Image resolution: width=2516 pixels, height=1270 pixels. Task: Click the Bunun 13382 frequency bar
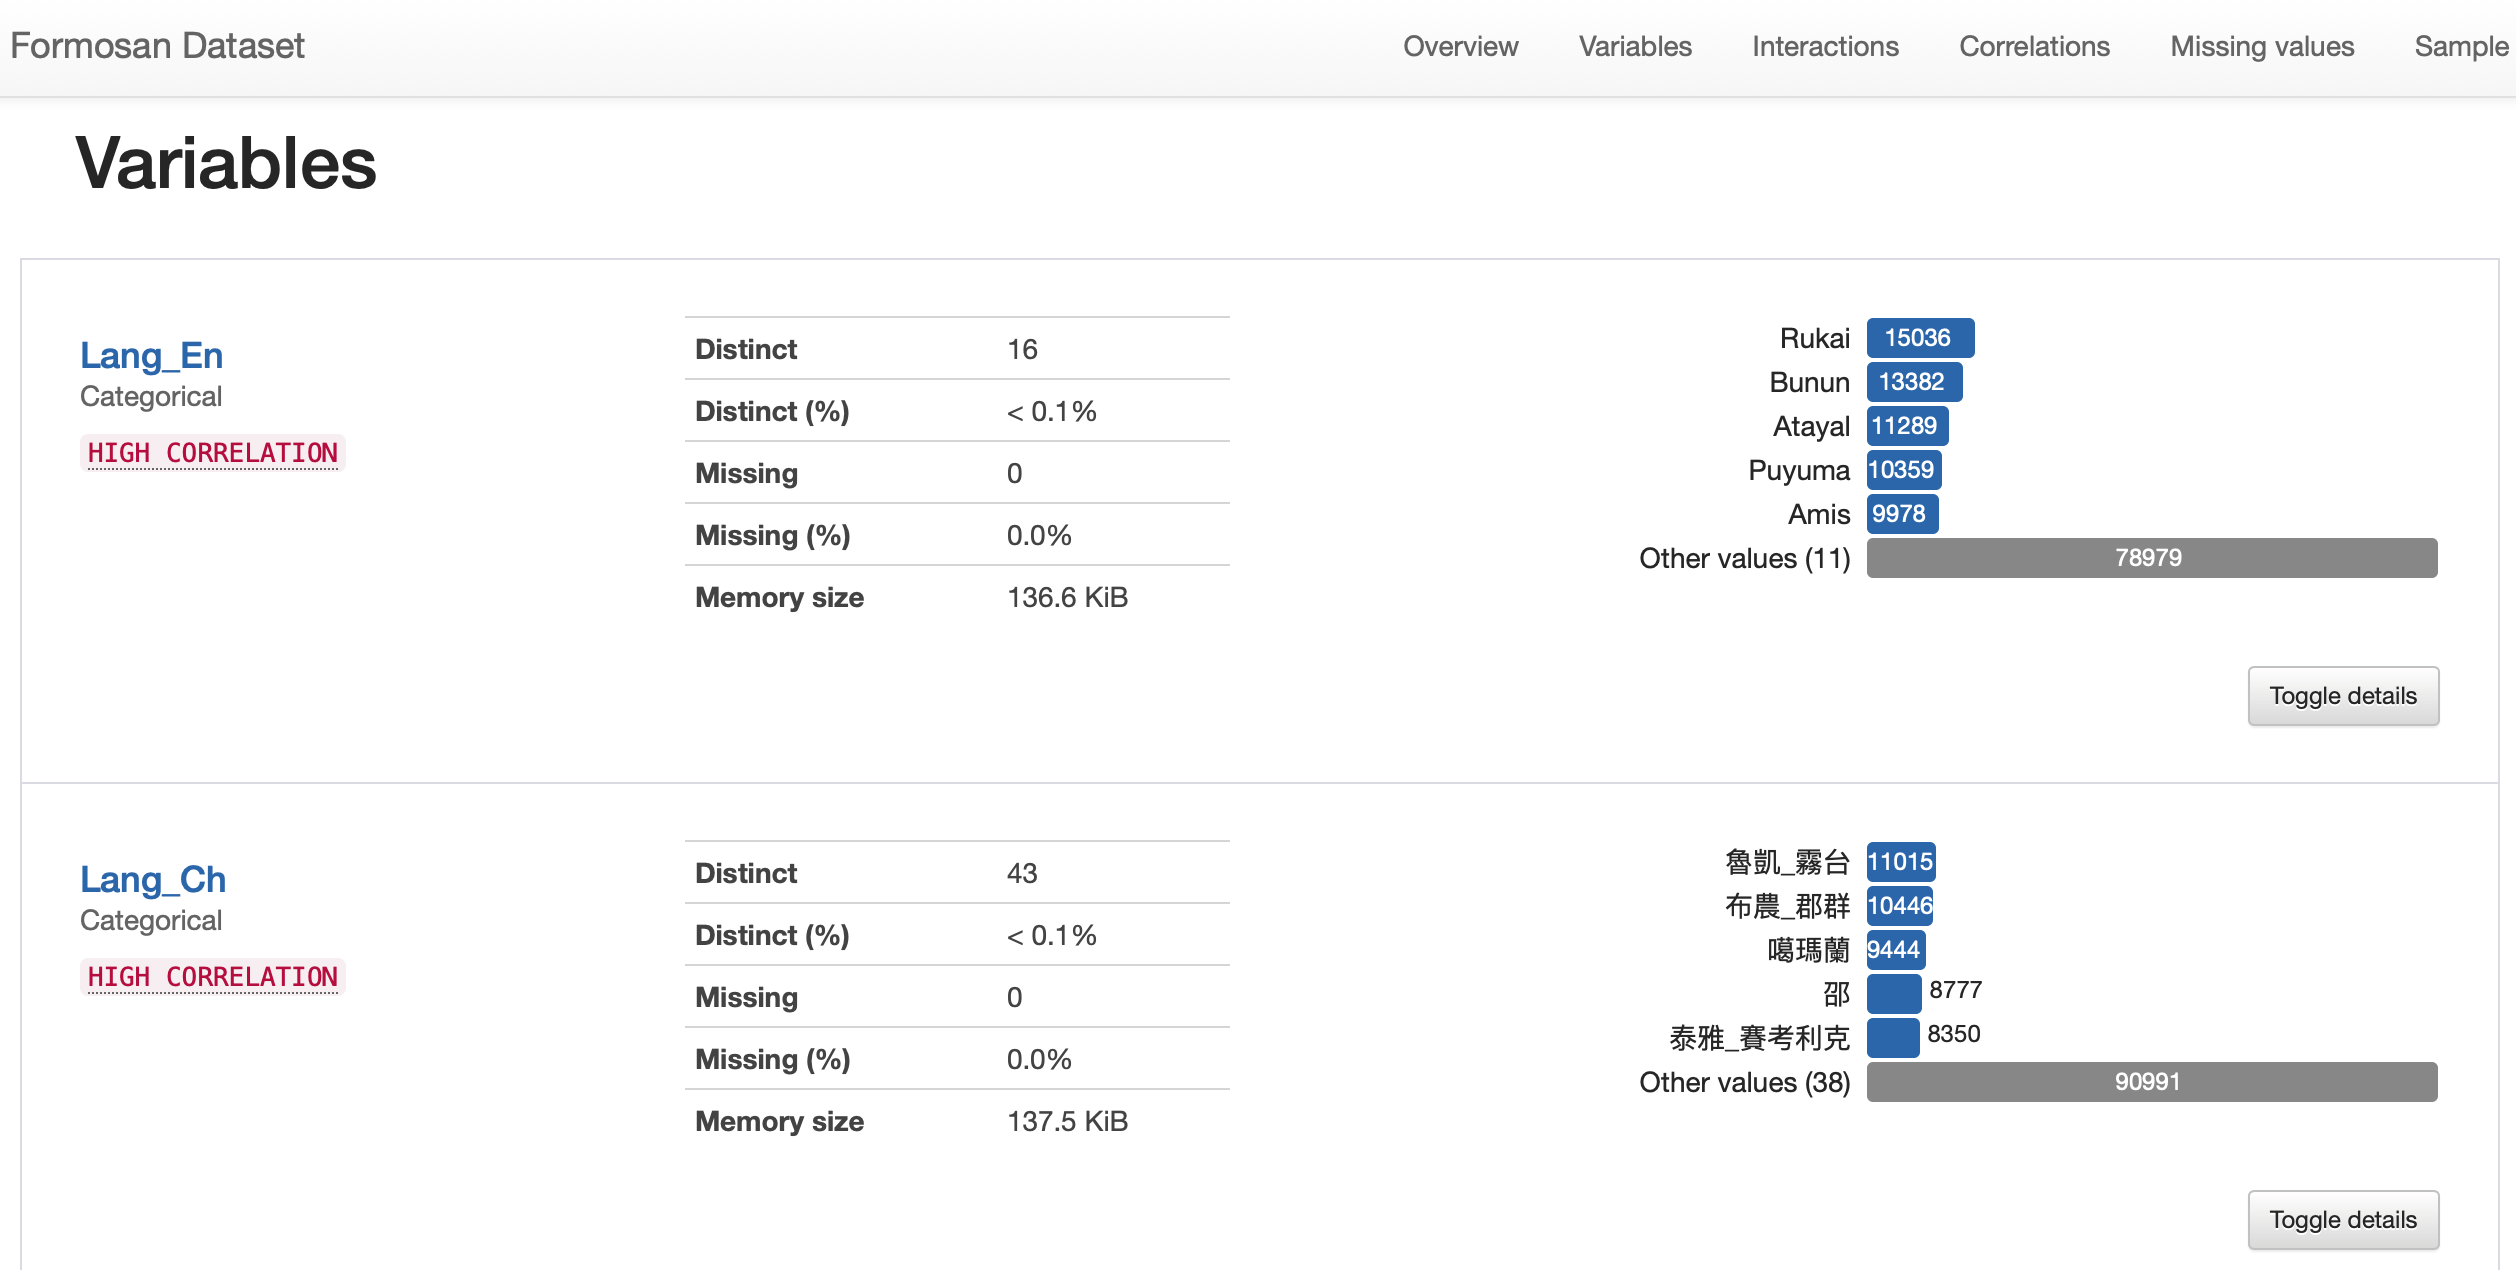coord(1913,382)
